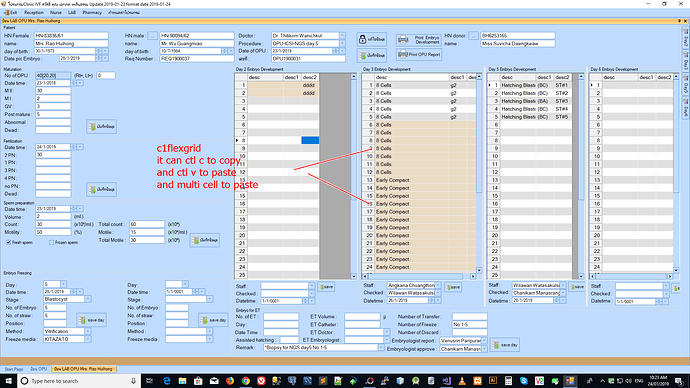Click the MII input field
Screen dimensions: 690x388
coord(53,91)
